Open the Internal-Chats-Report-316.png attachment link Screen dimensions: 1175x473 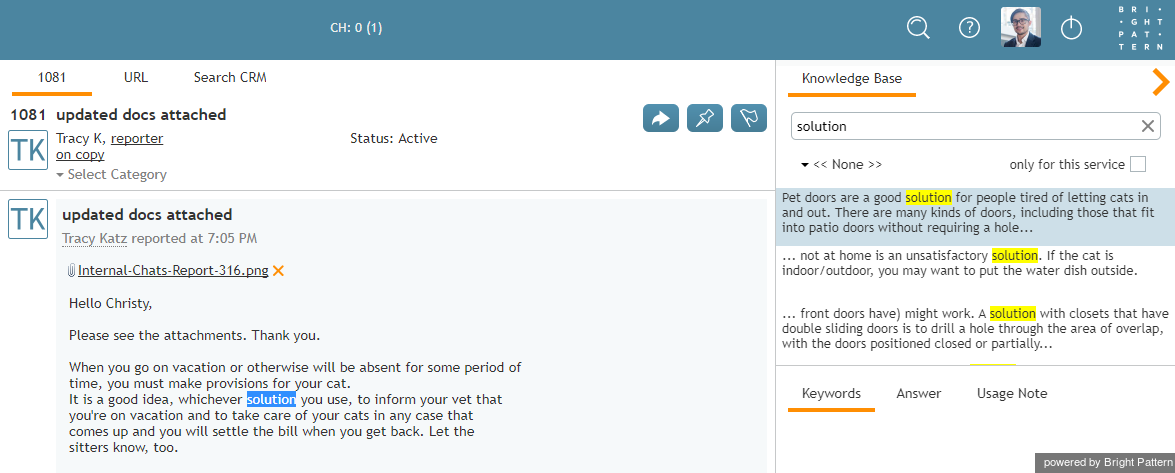click(x=173, y=271)
